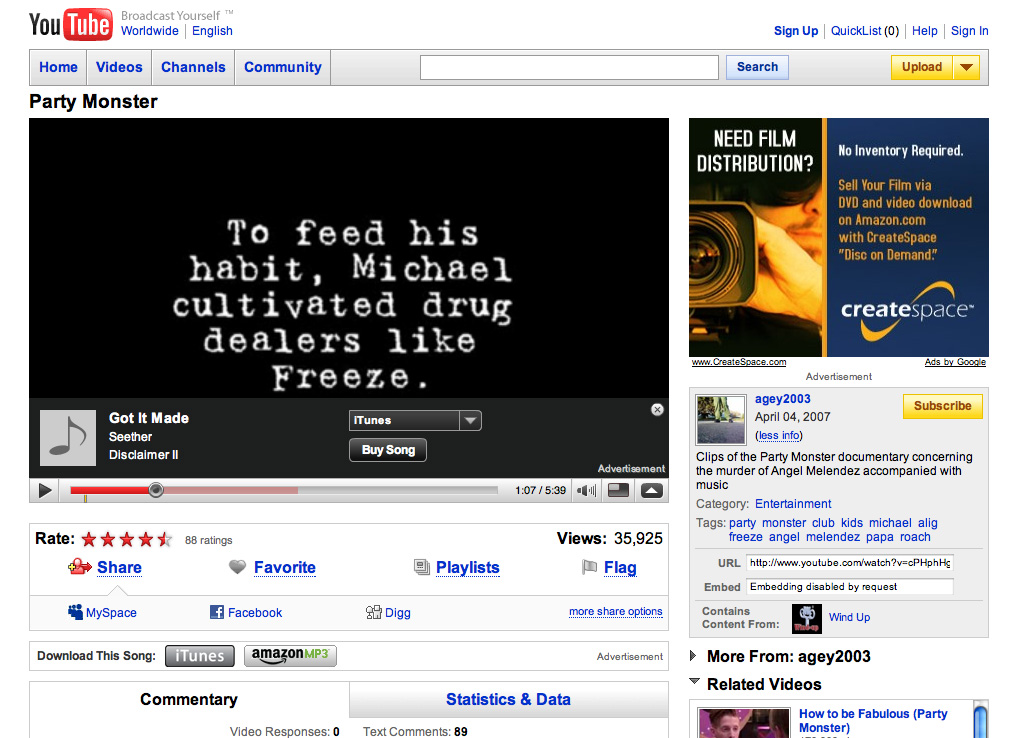The width and height of the screenshot is (1016, 738).
Task: Switch to the Commentary tab
Action: click(189, 699)
